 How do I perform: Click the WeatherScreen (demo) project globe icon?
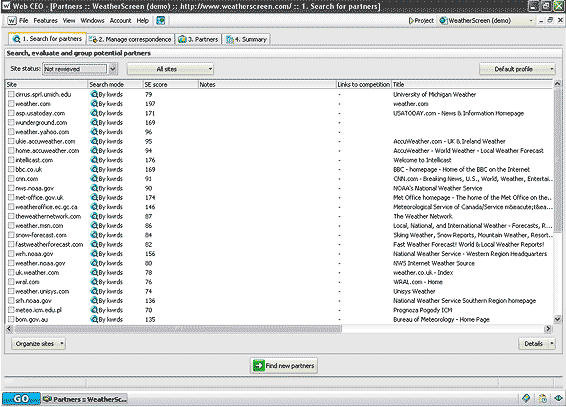[x=443, y=21]
